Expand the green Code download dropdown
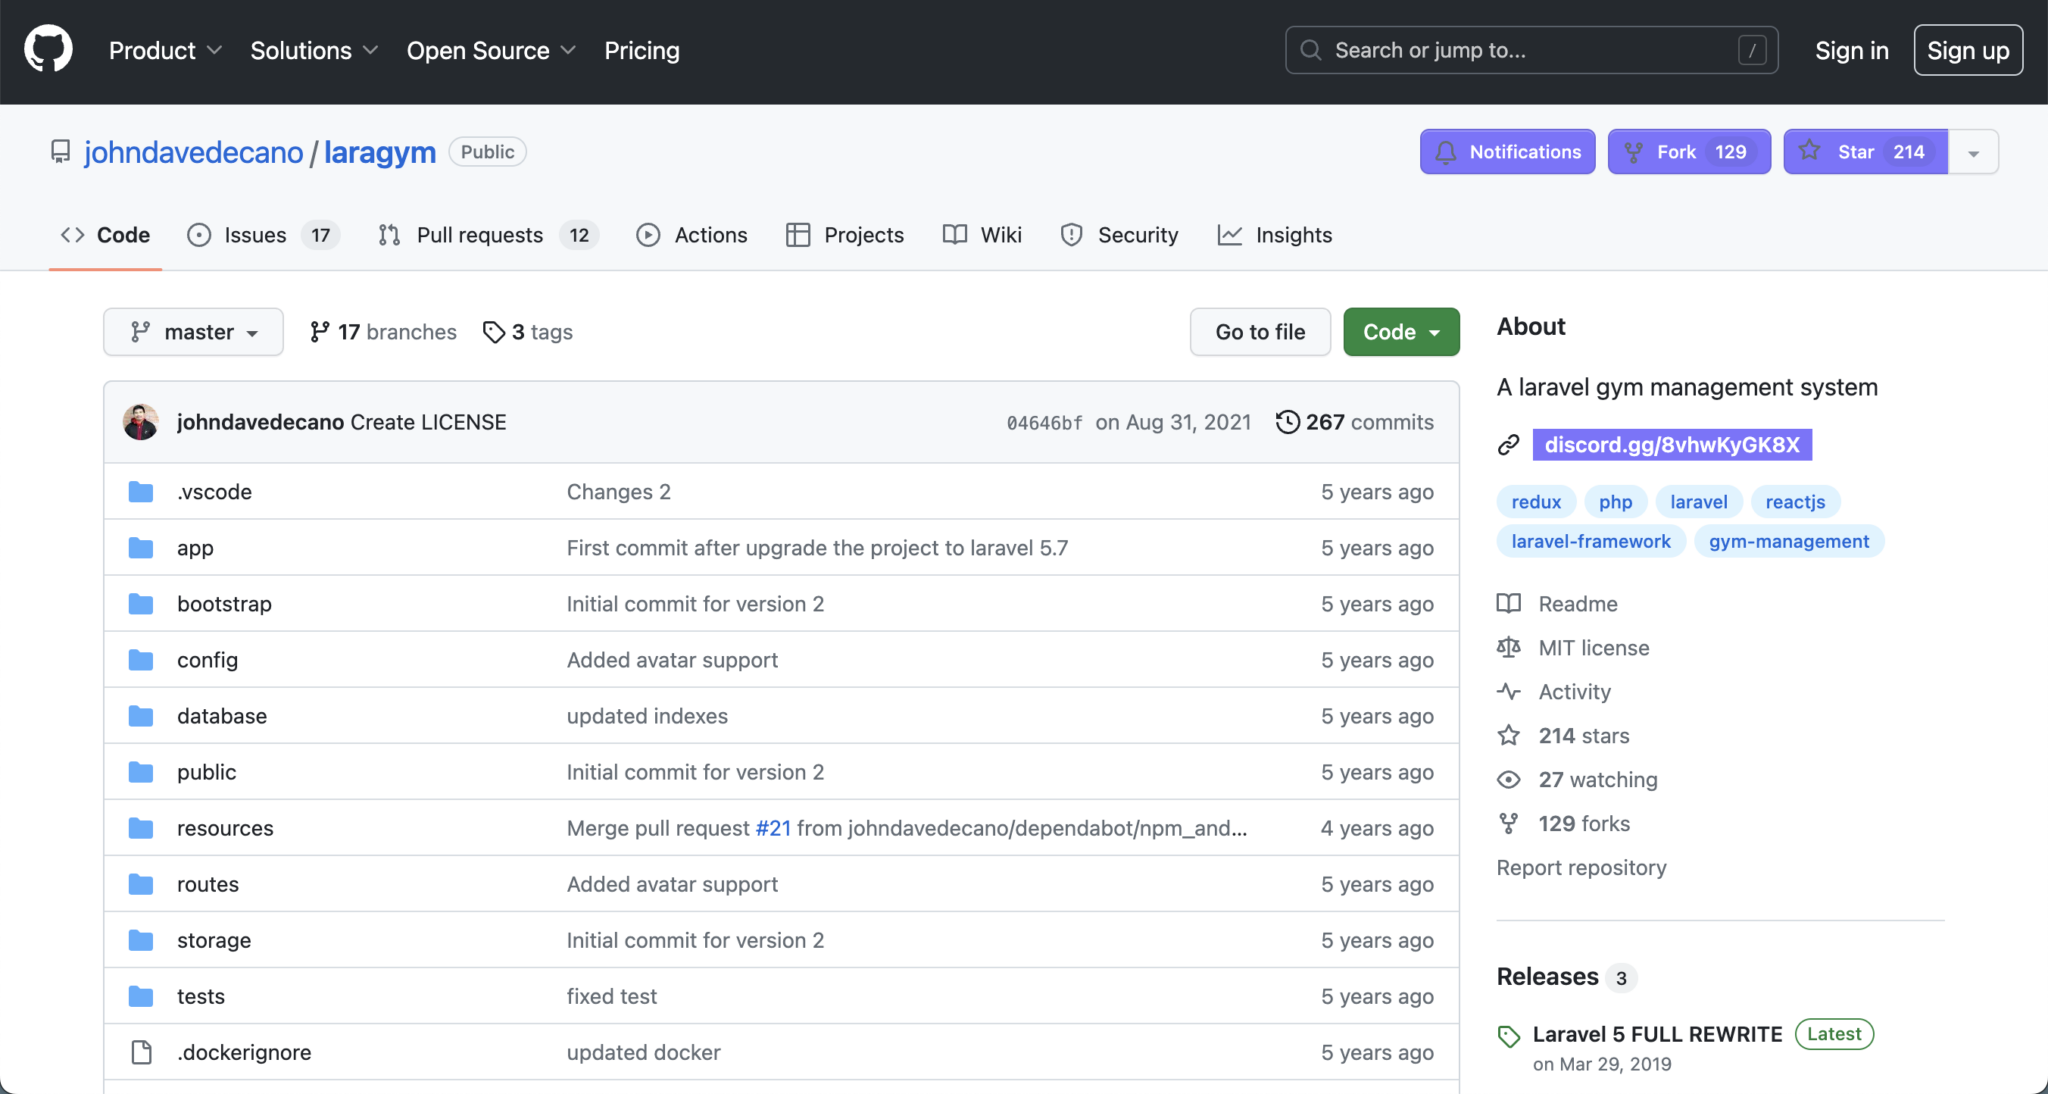2048x1094 pixels. tap(1400, 331)
